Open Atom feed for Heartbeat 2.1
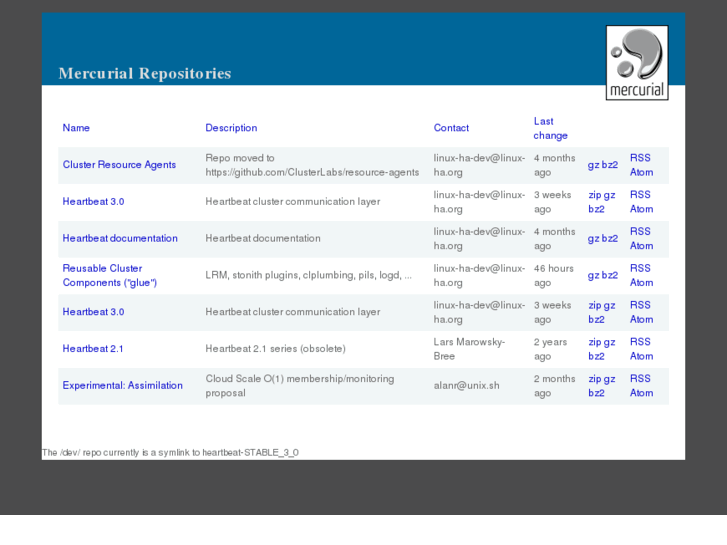727x545 pixels. [x=641, y=356]
